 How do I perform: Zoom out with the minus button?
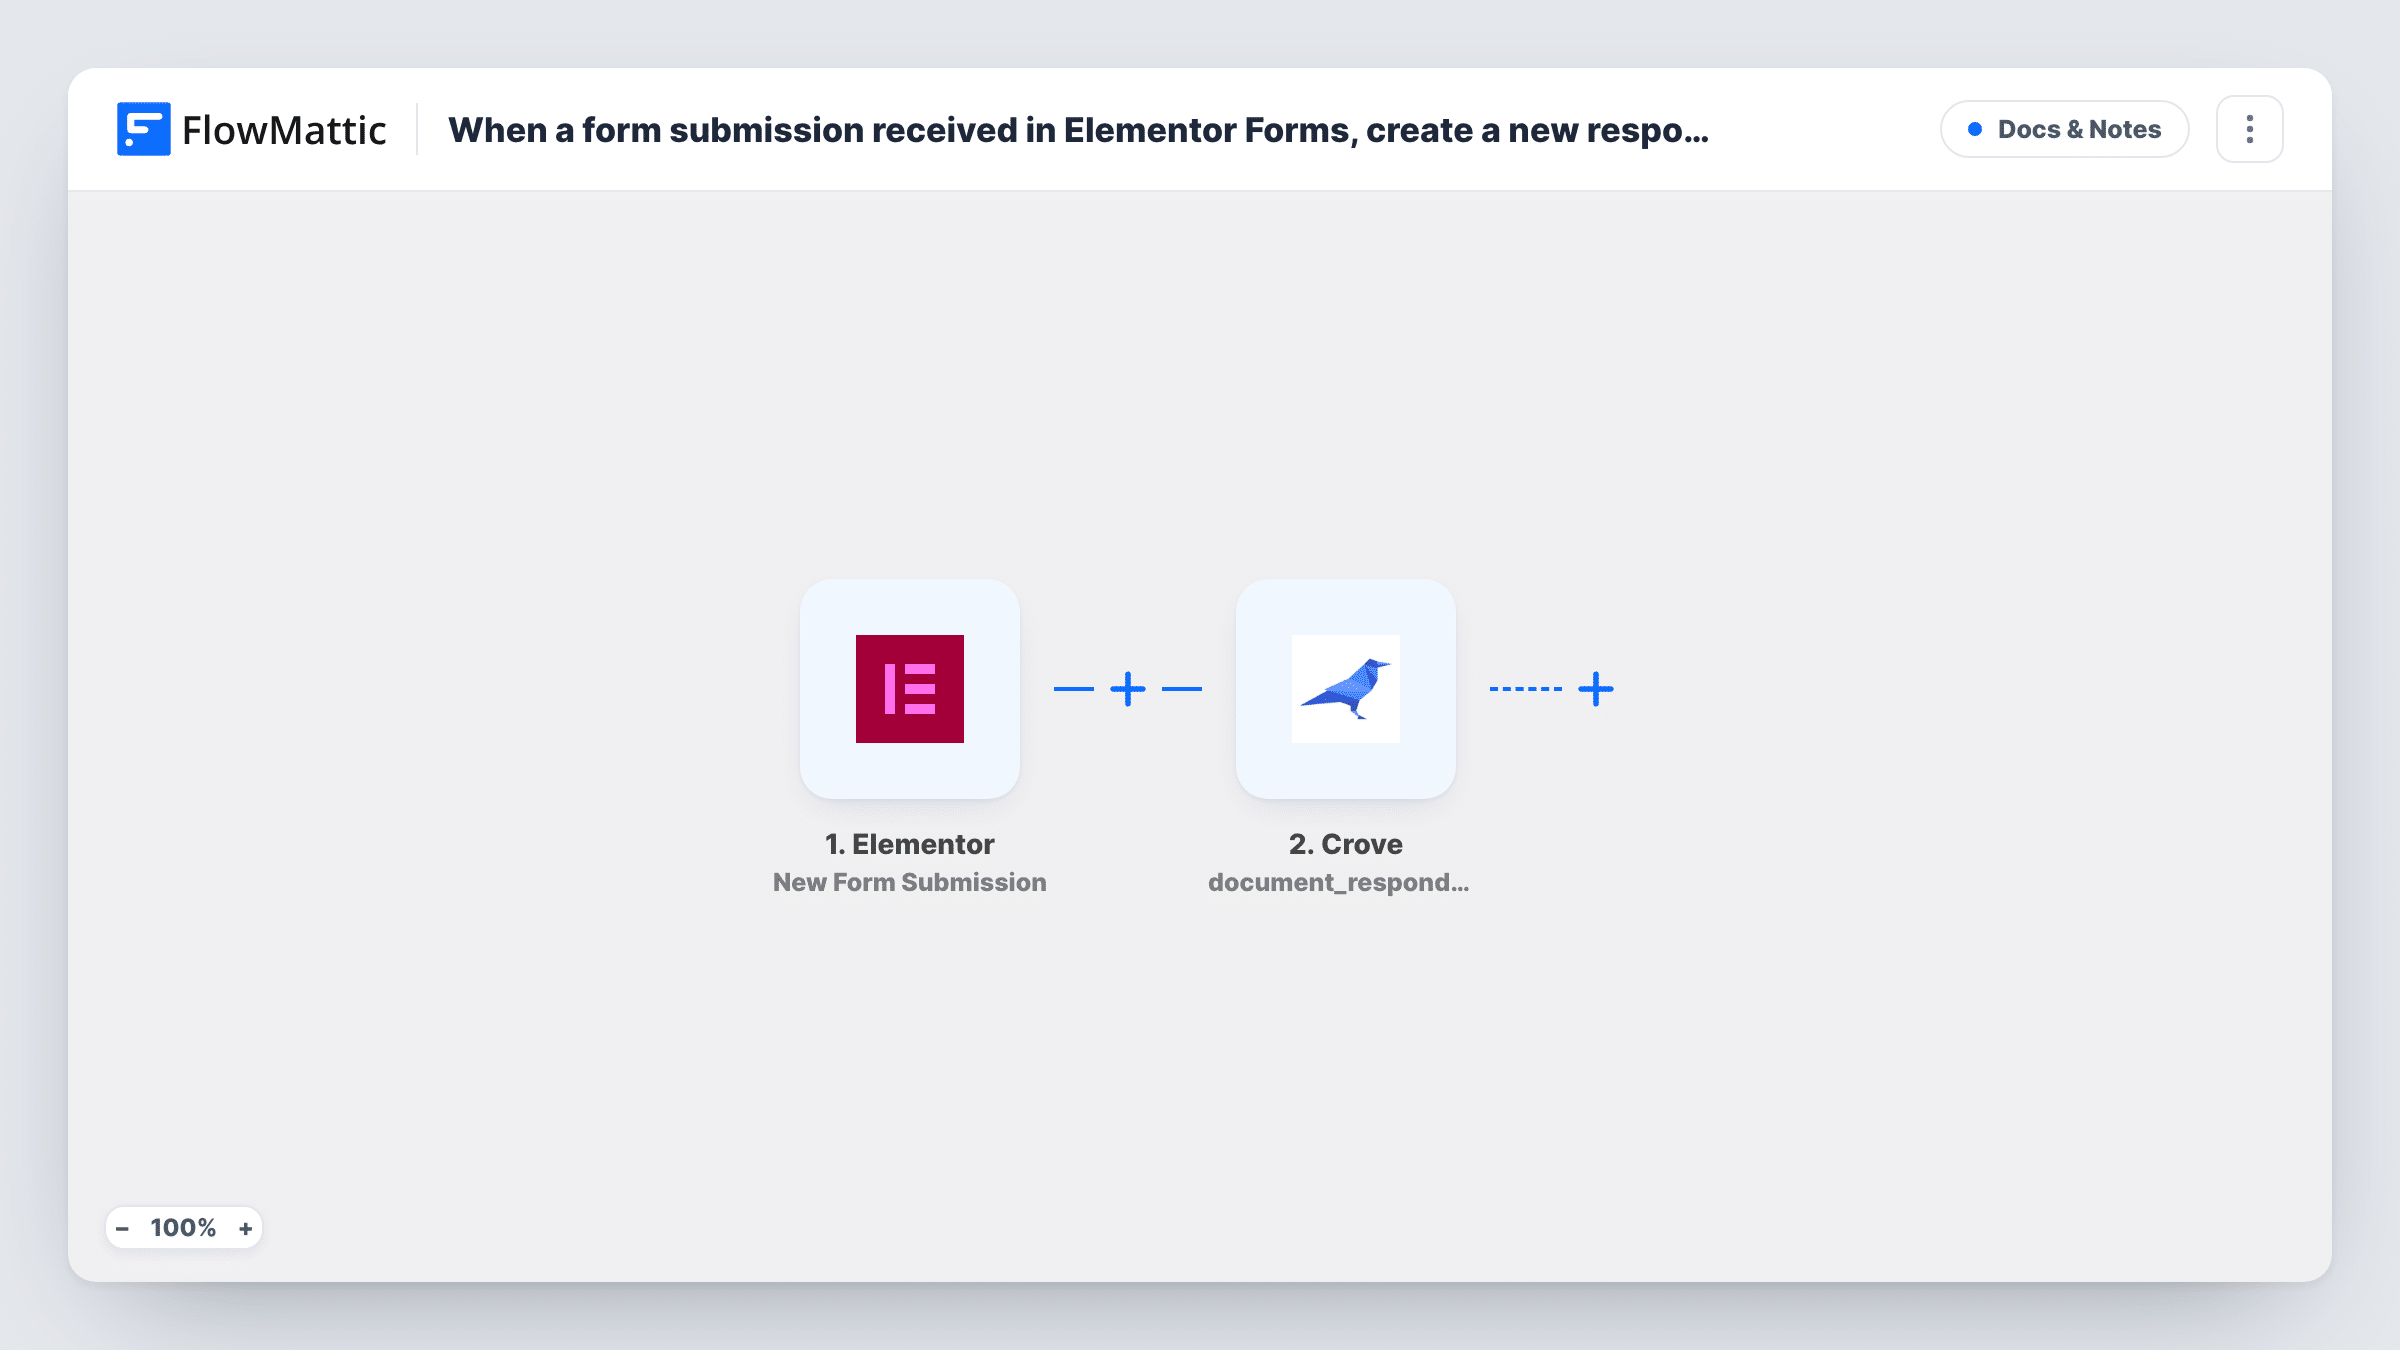[x=122, y=1228]
